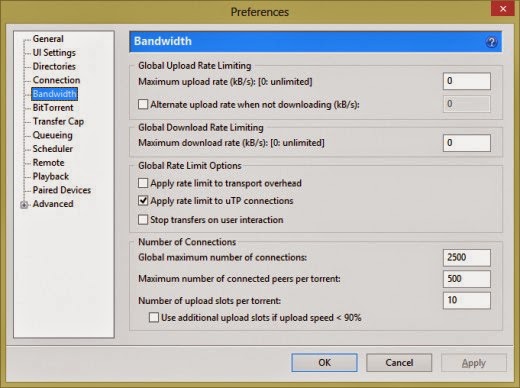This screenshot has width=520, height=388.
Task: Go to Directories preferences
Action: pos(54,66)
